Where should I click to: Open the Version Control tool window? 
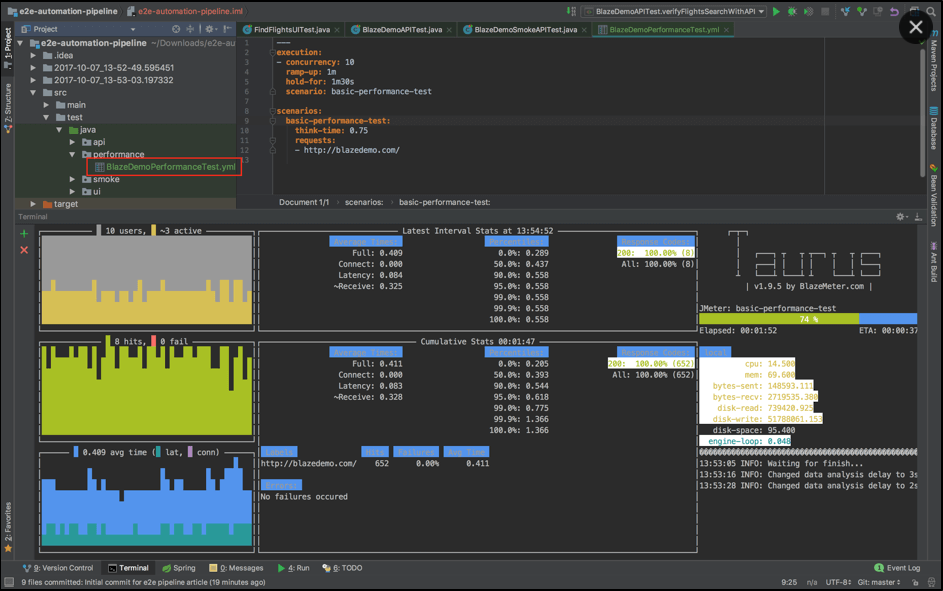click(58, 568)
